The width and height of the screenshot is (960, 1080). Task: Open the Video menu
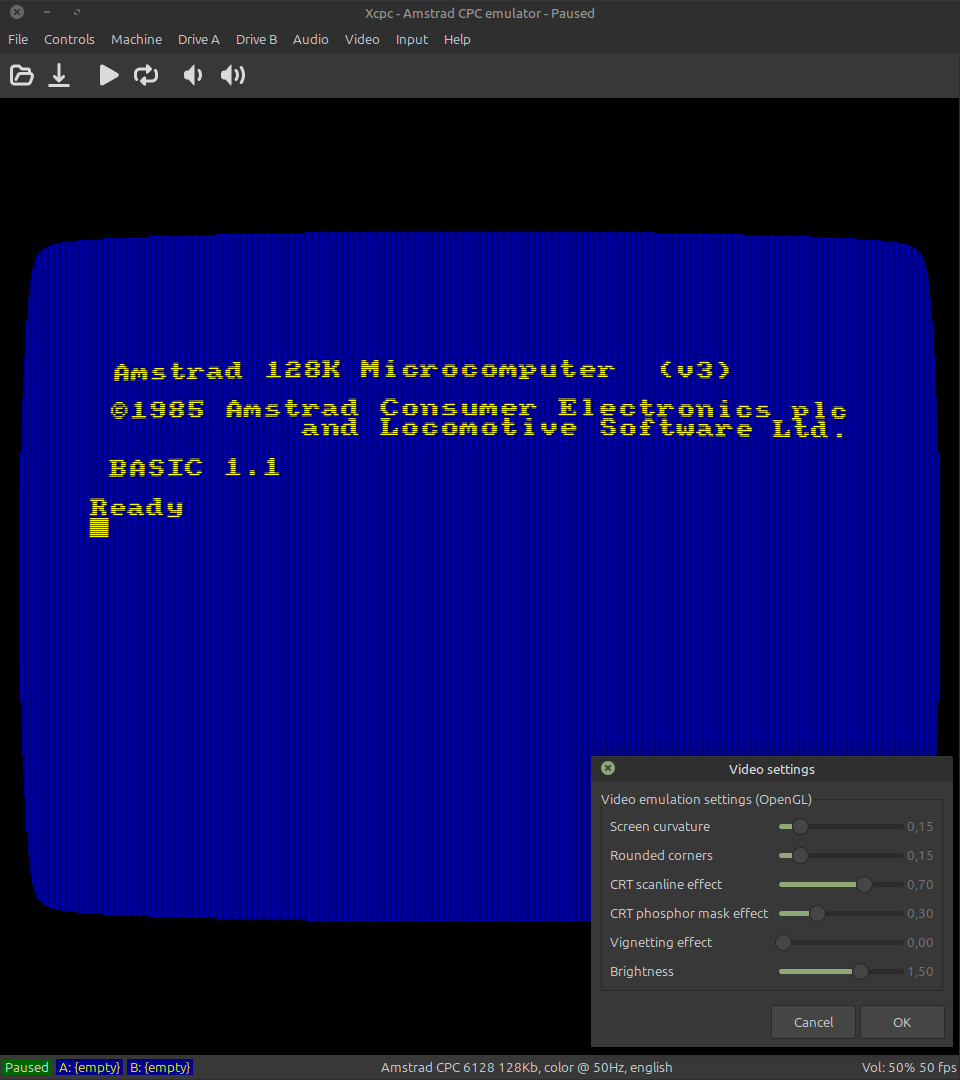point(362,39)
